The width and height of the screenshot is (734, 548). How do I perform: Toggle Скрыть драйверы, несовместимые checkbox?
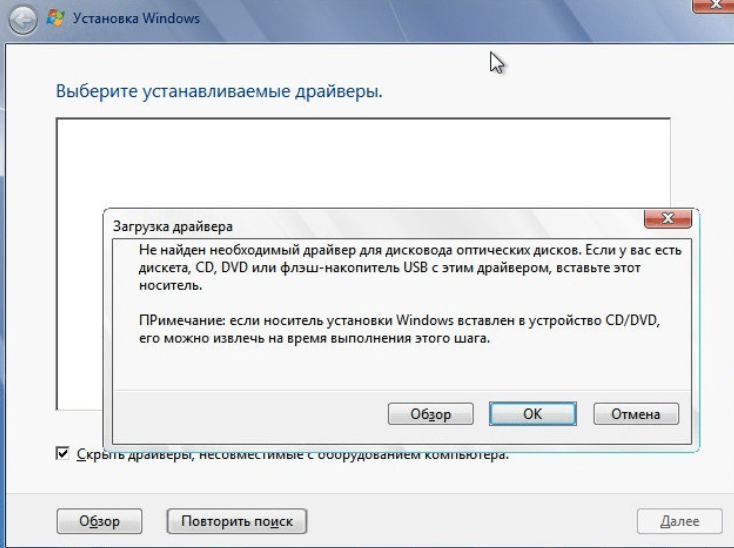point(63,453)
